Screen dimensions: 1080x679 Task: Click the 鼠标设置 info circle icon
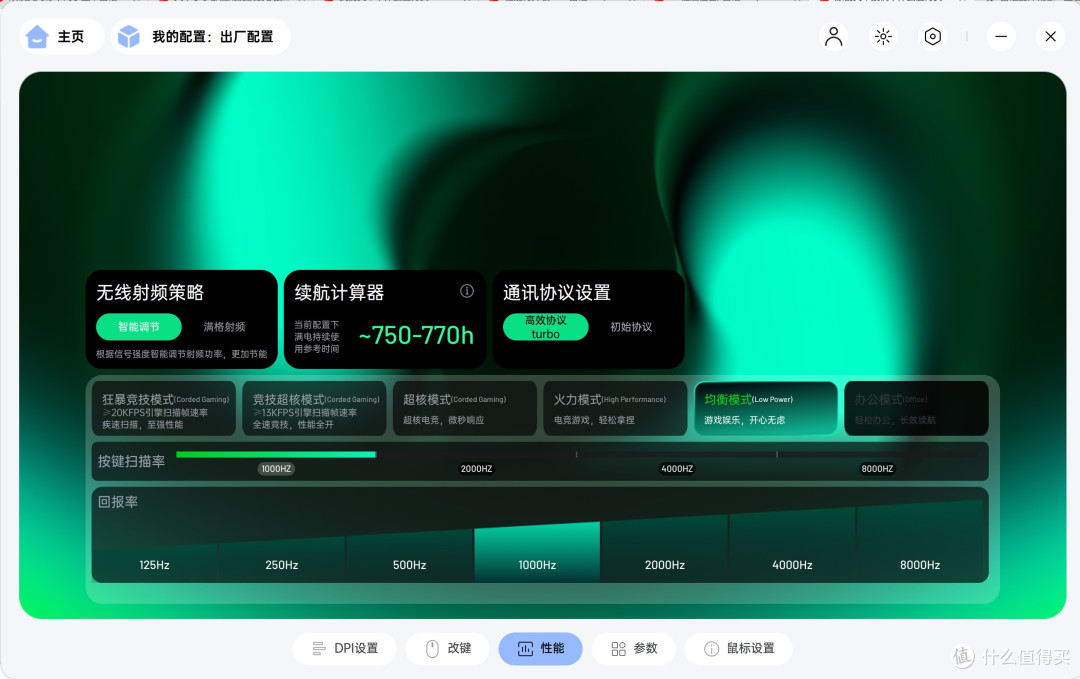712,649
